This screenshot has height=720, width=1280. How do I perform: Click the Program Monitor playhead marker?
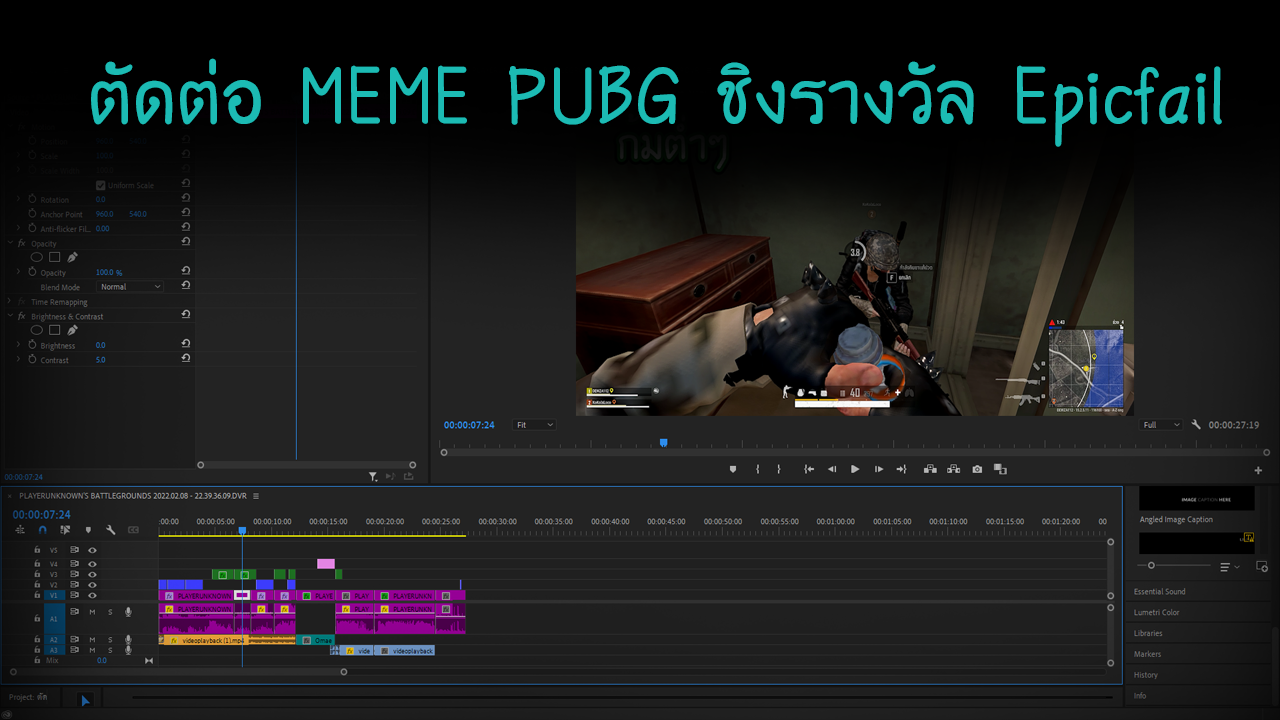click(663, 442)
